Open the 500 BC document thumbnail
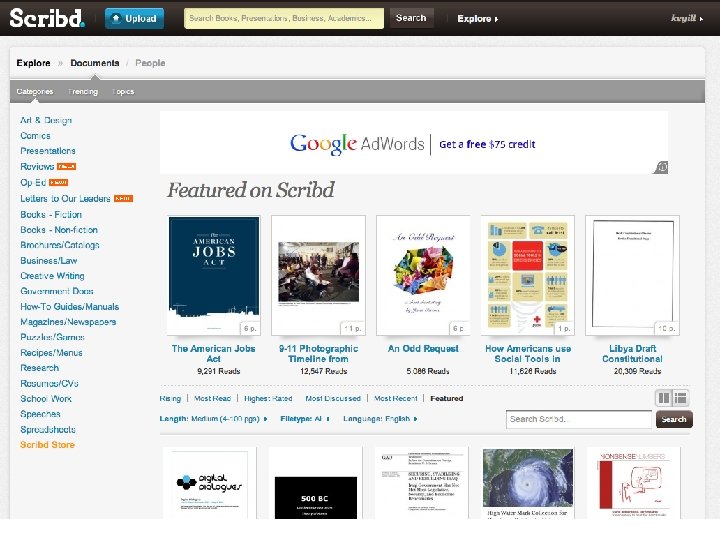 click(x=315, y=483)
